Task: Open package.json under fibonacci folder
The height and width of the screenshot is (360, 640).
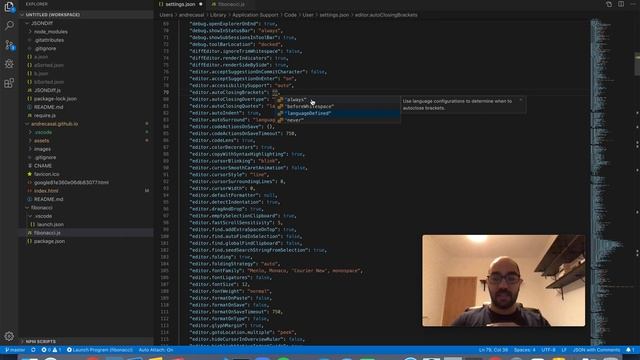Action: (x=49, y=241)
